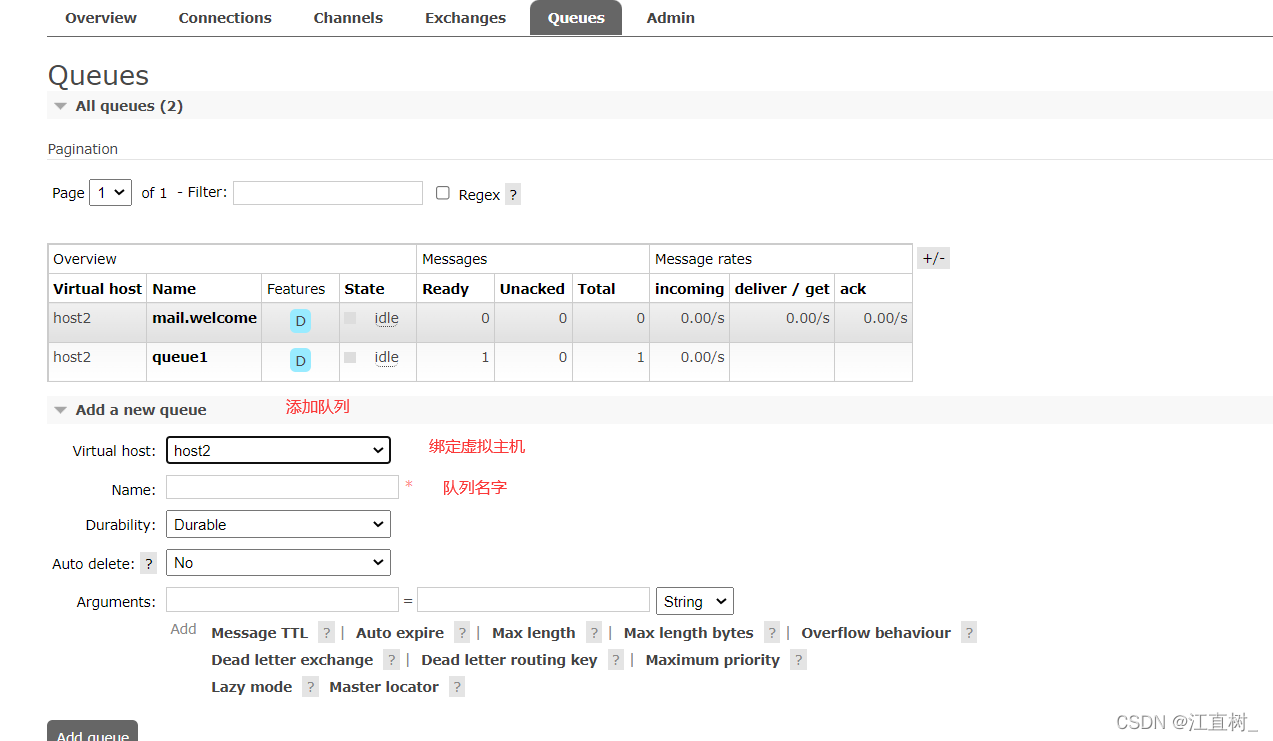The width and height of the screenshot is (1273, 741).
Task: Open the Lazy mode help icon
Action: [311, 686]
